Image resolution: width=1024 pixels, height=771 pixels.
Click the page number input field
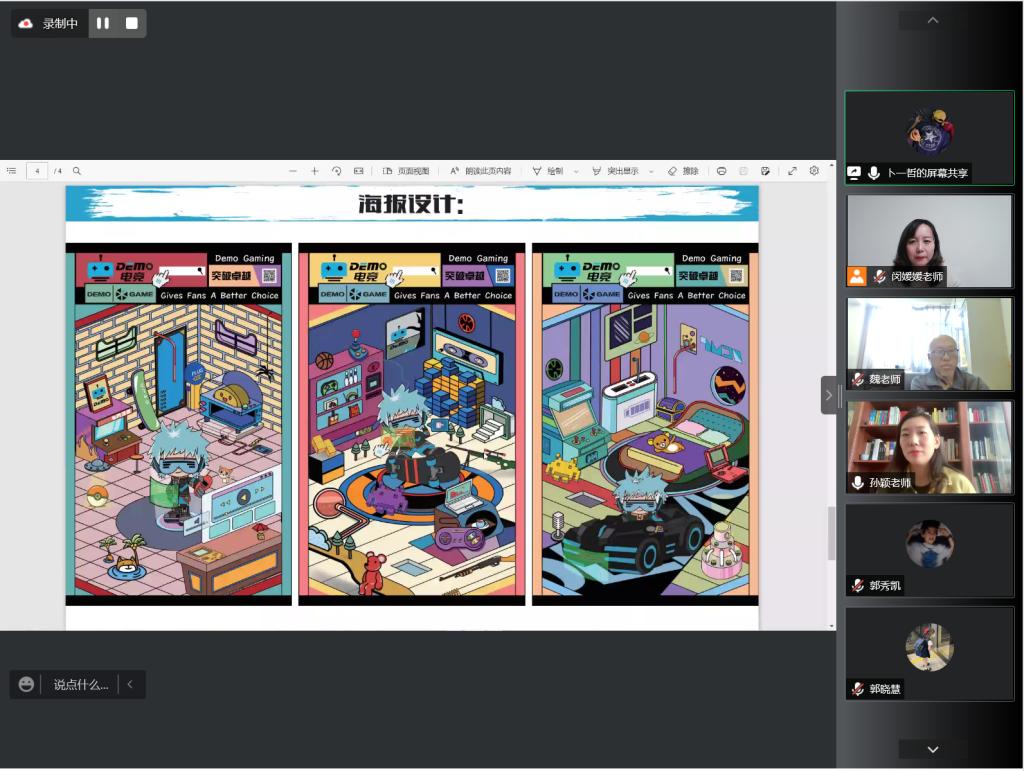pyautogui.click(x=37, y=171)
